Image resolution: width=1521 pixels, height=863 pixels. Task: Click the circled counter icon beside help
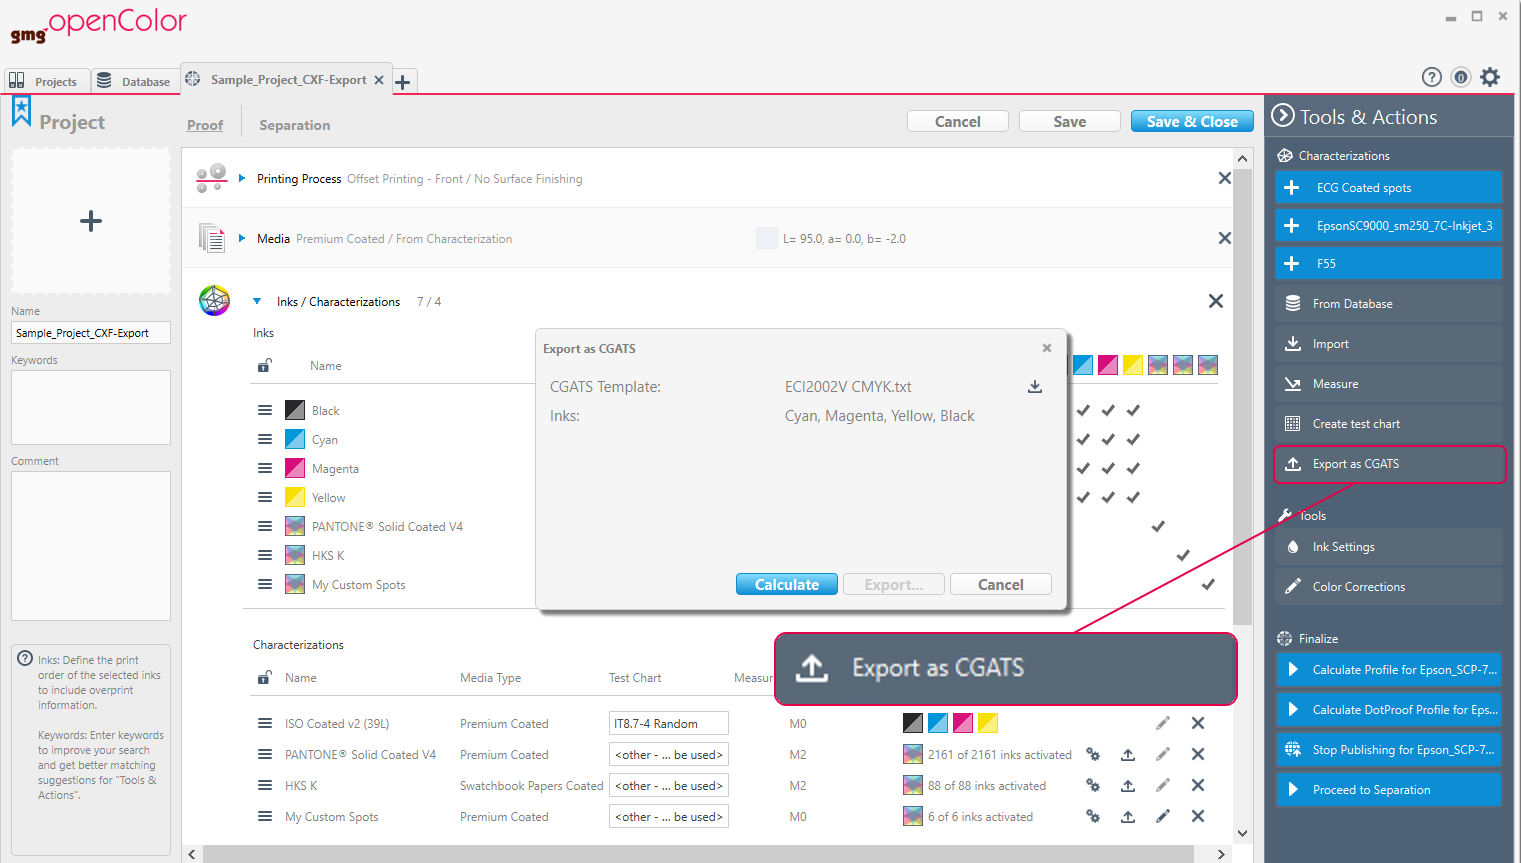click(1461, 77)
